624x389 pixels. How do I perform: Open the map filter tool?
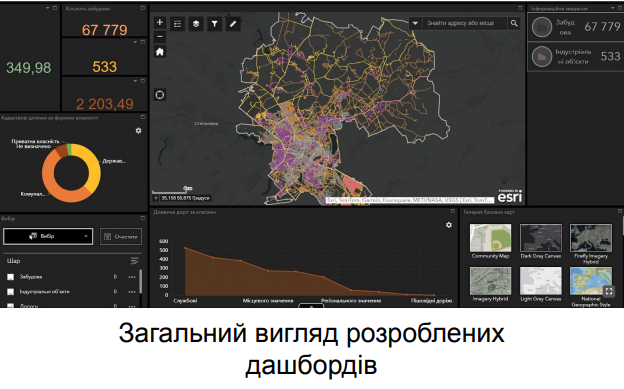point(214,24)
